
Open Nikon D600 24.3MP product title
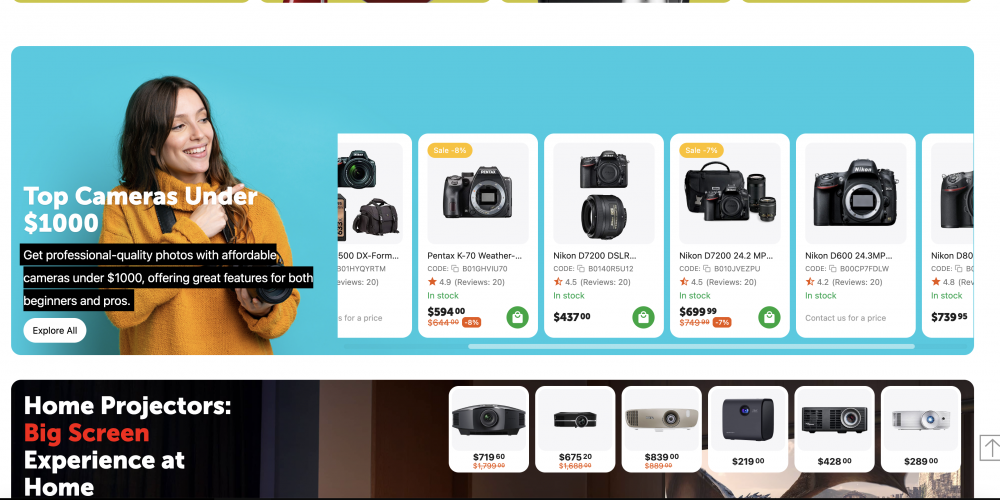(x=848, y=256)
